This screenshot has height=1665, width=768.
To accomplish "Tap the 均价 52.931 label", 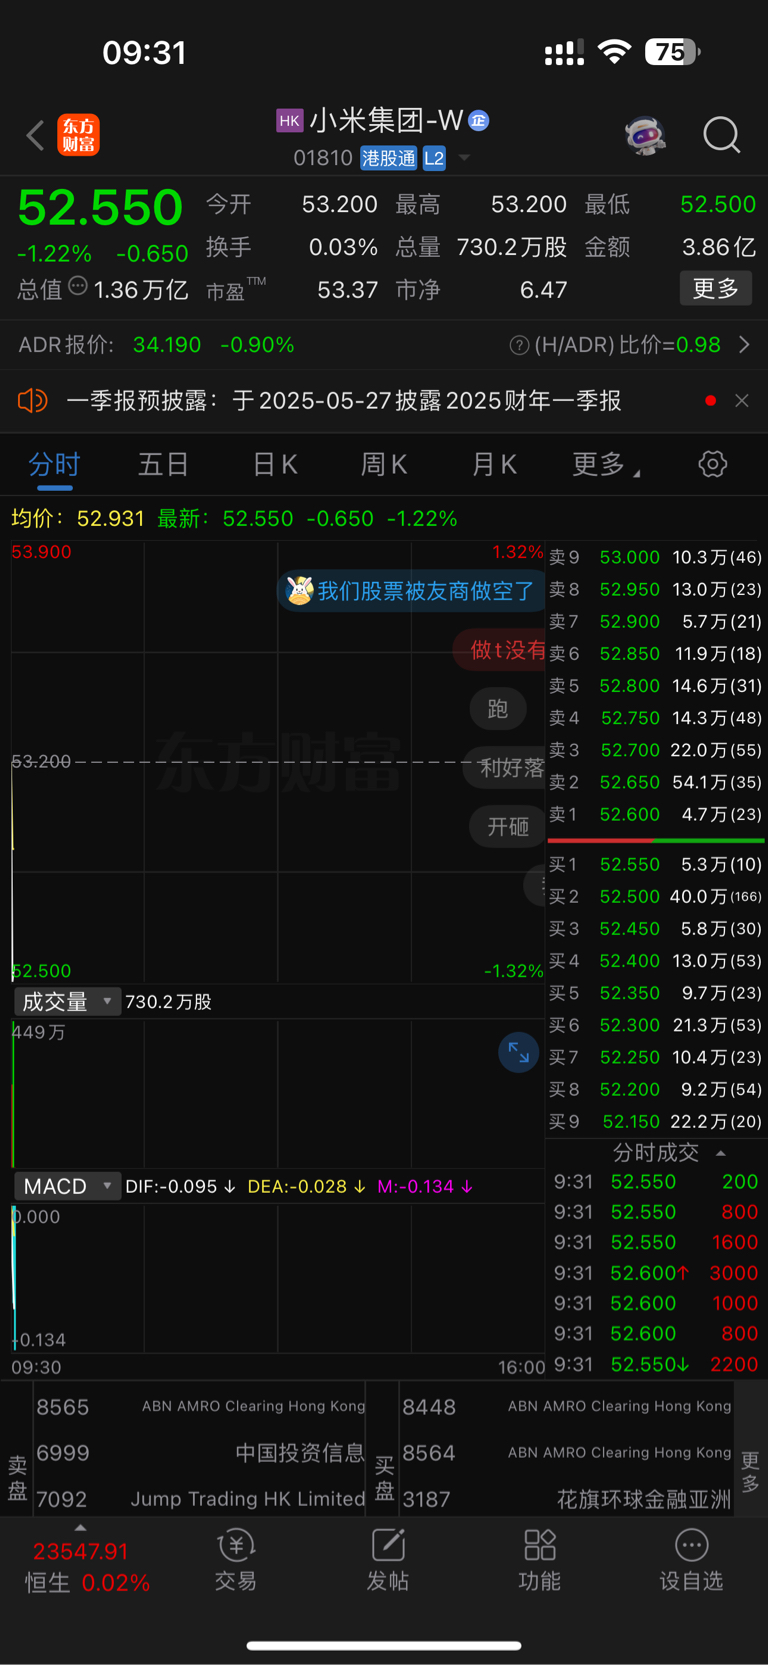I will pos(77,519).
